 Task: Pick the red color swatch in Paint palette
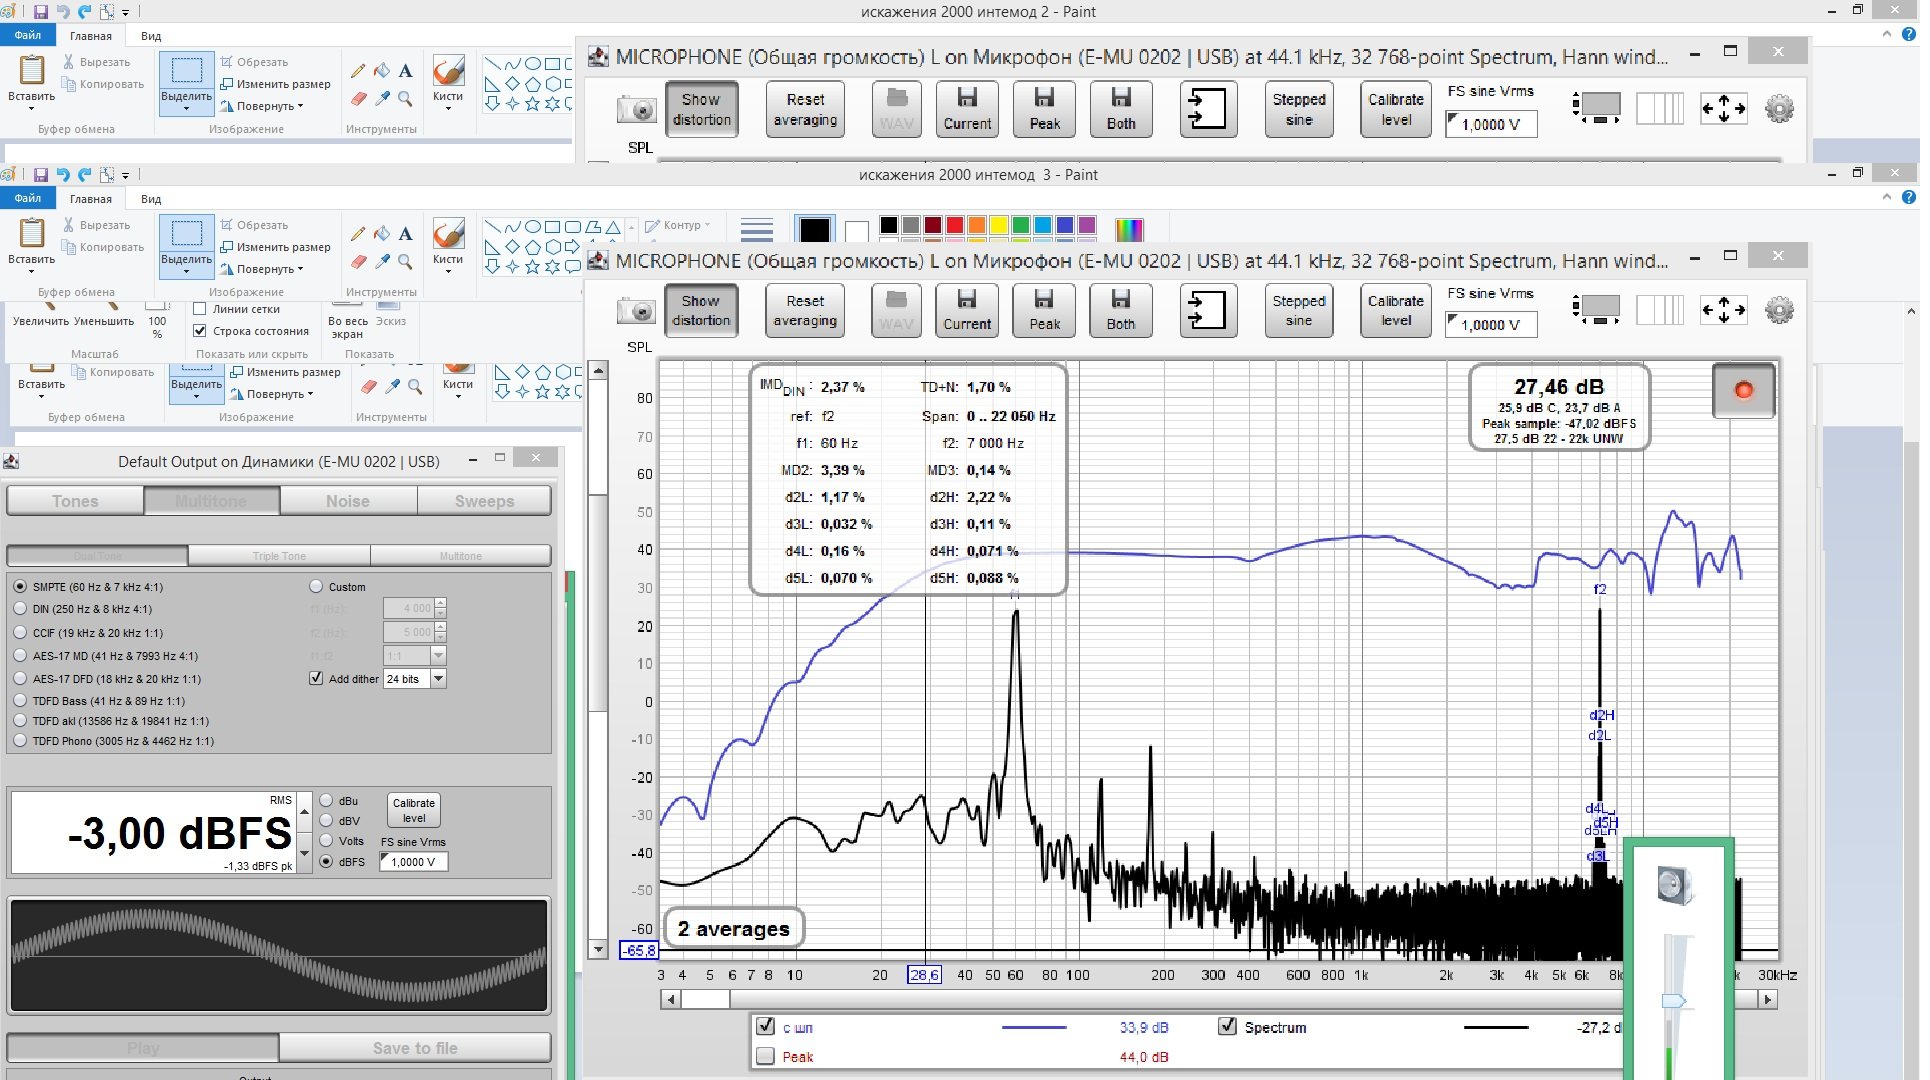[954, 225]
